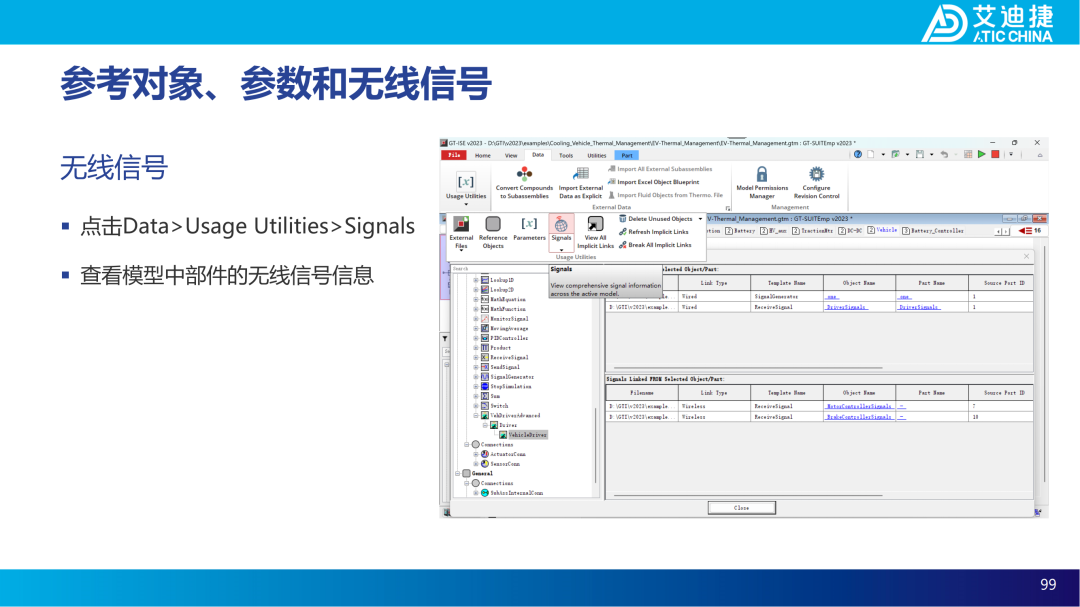Switch to the Home ribbon tab
This screenshot has width=1080, height=607.
pos(483,156)
